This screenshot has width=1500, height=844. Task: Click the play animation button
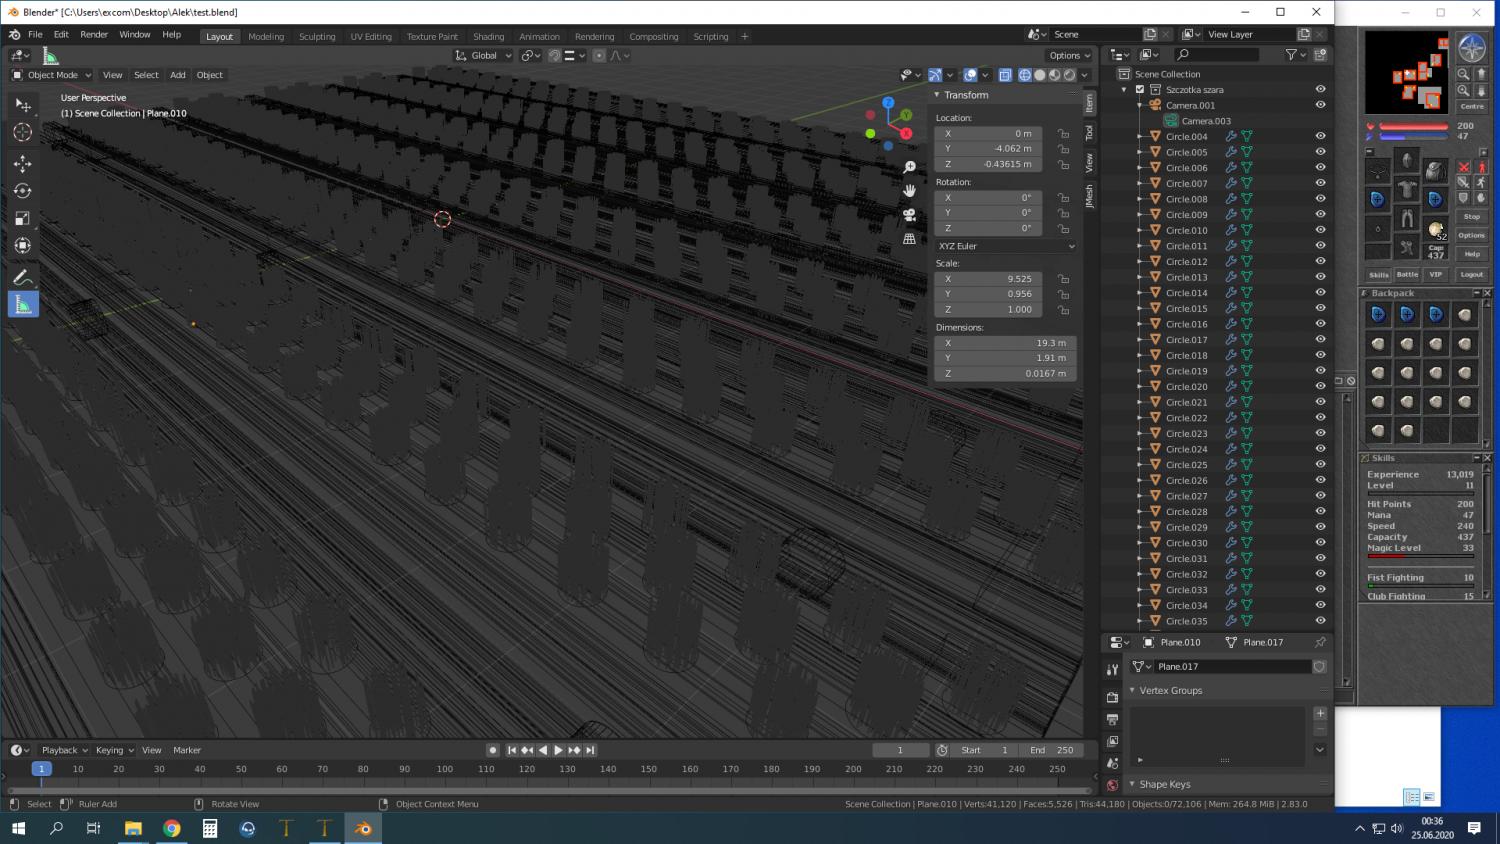pos(558,750)
